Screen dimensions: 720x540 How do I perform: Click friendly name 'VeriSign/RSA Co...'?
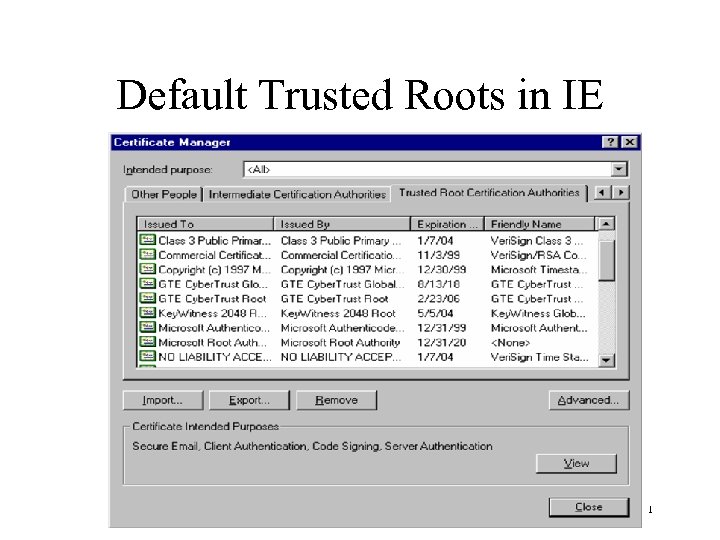(x=538, y=255)
